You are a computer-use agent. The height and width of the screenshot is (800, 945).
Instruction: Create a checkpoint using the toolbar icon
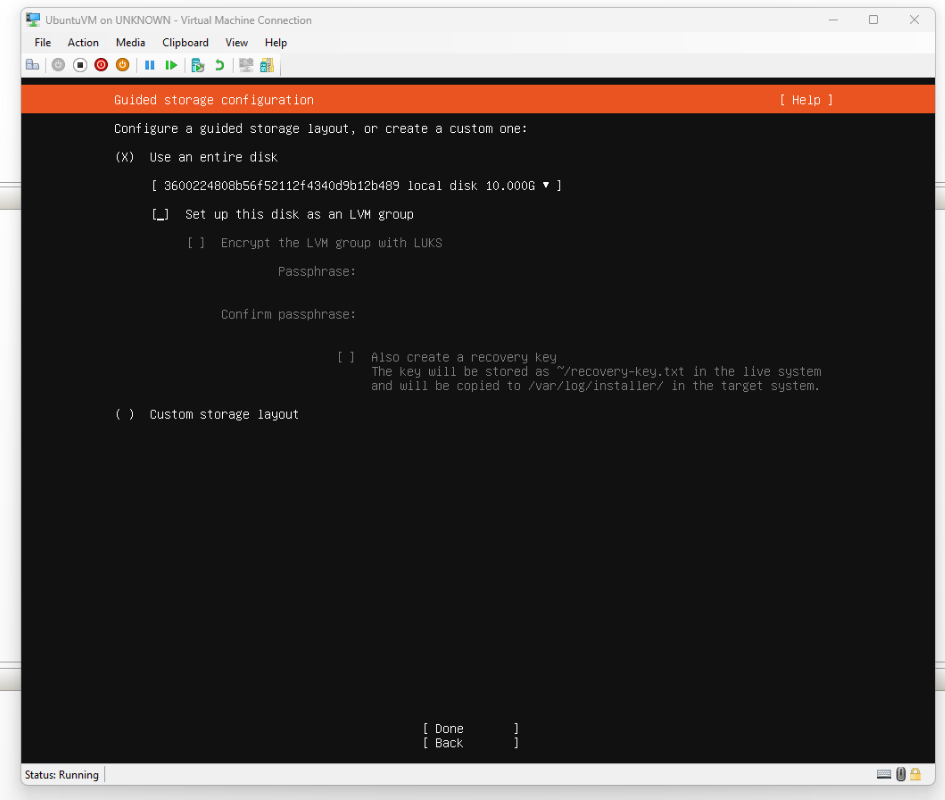coord(198,65)
